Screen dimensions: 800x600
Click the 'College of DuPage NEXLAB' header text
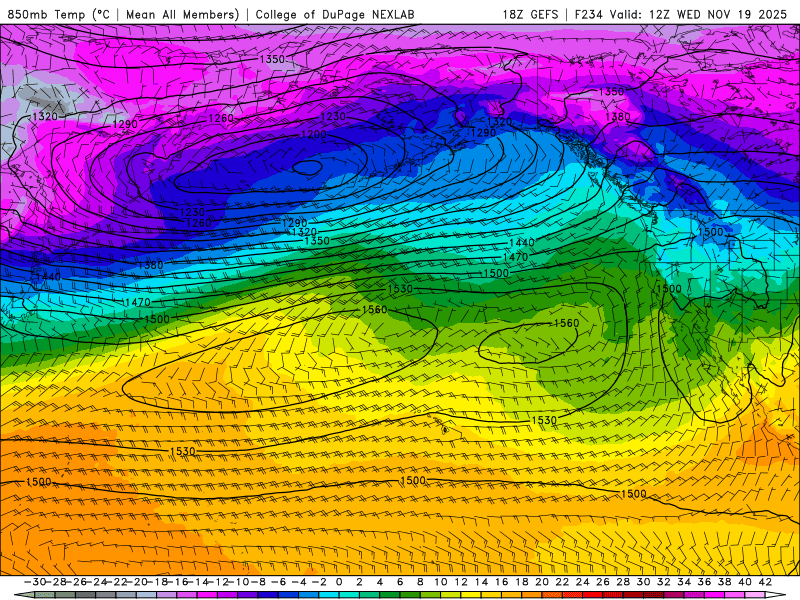pos(335,14)
